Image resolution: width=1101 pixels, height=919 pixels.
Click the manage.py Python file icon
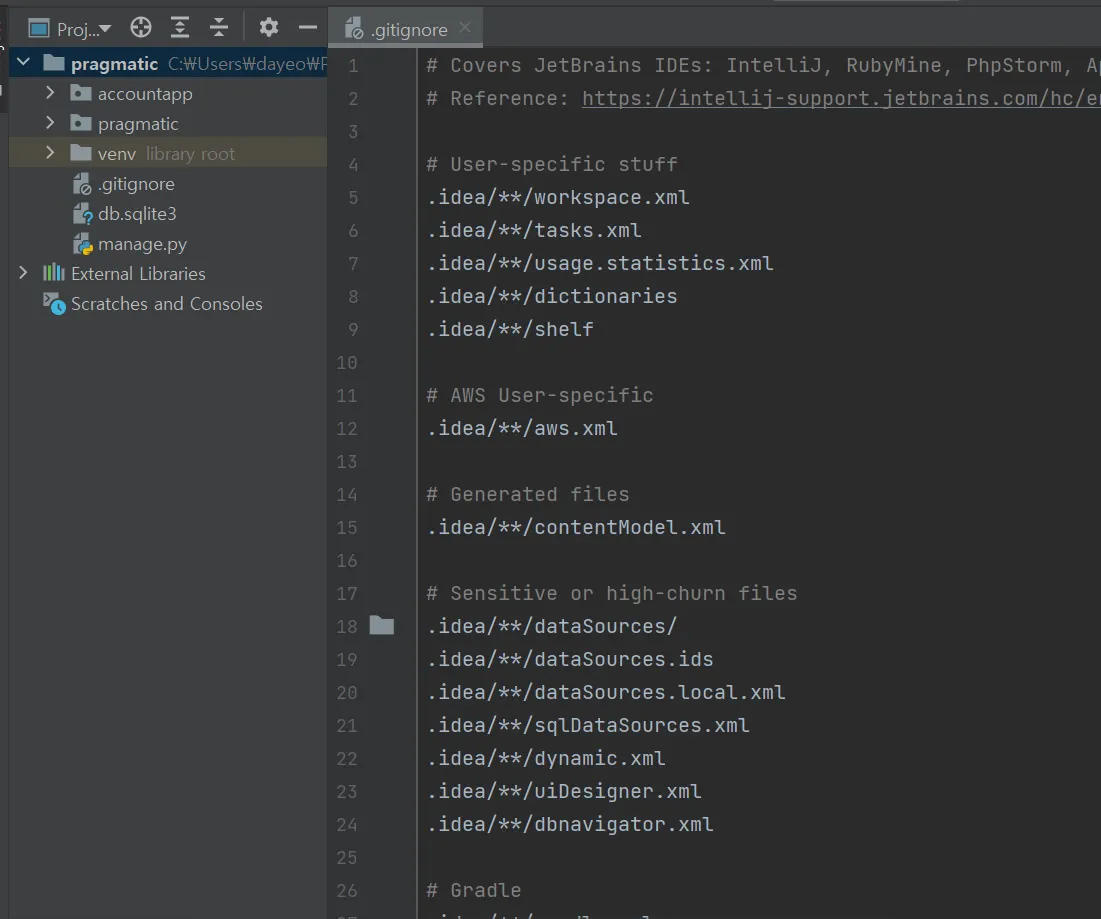coord(82,244)
